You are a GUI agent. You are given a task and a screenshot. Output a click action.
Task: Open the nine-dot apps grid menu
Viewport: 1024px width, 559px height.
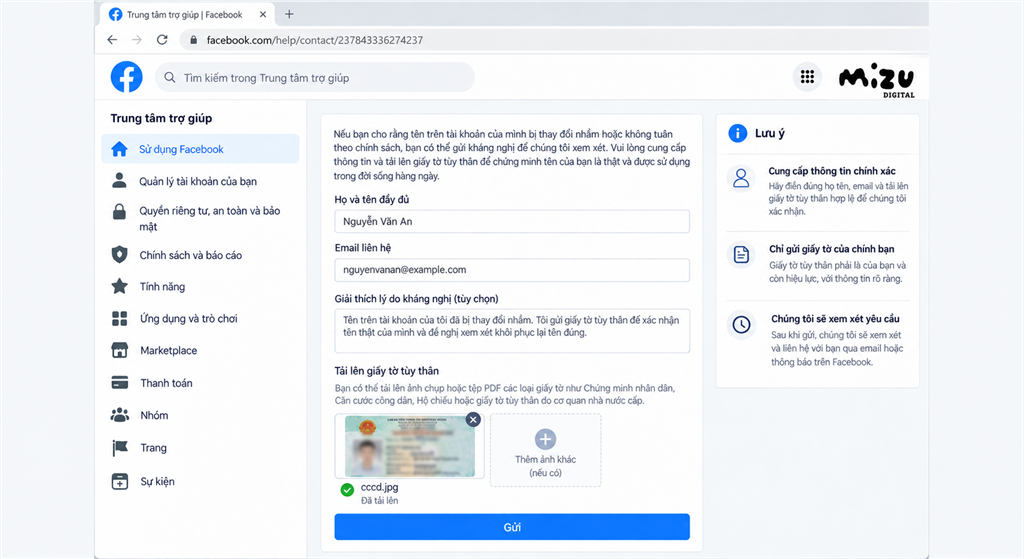(x=807, y=77)
